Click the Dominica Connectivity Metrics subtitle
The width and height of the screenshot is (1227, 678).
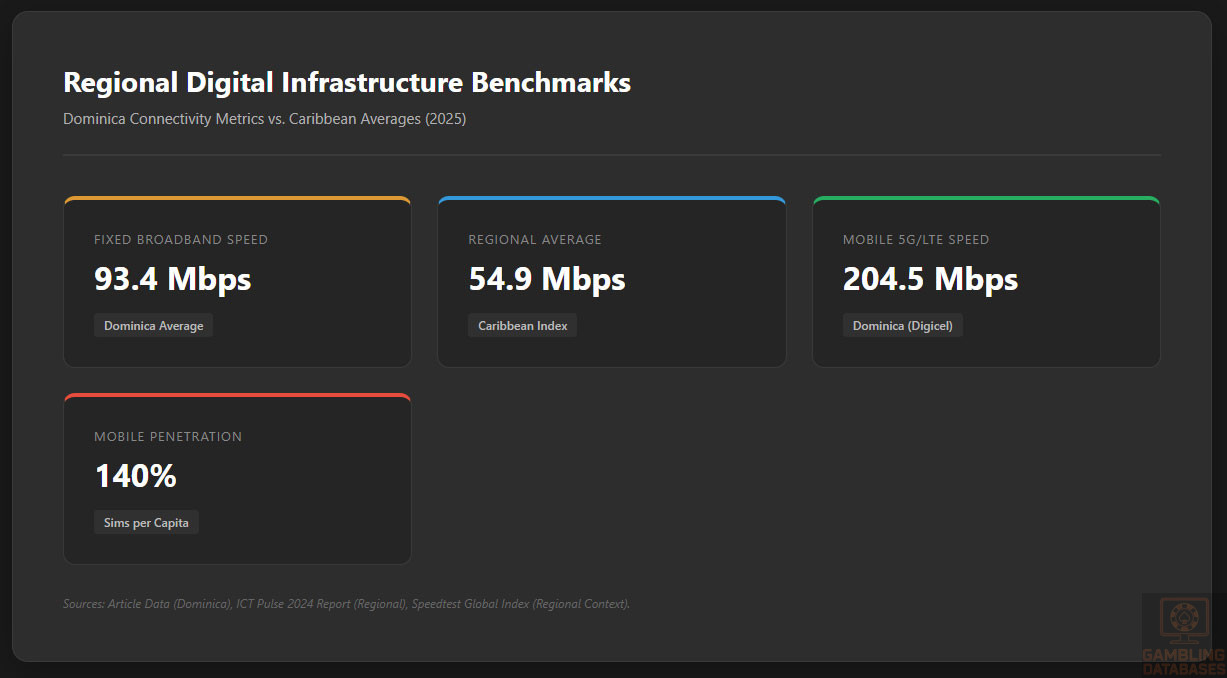click(x=264, y=119)
